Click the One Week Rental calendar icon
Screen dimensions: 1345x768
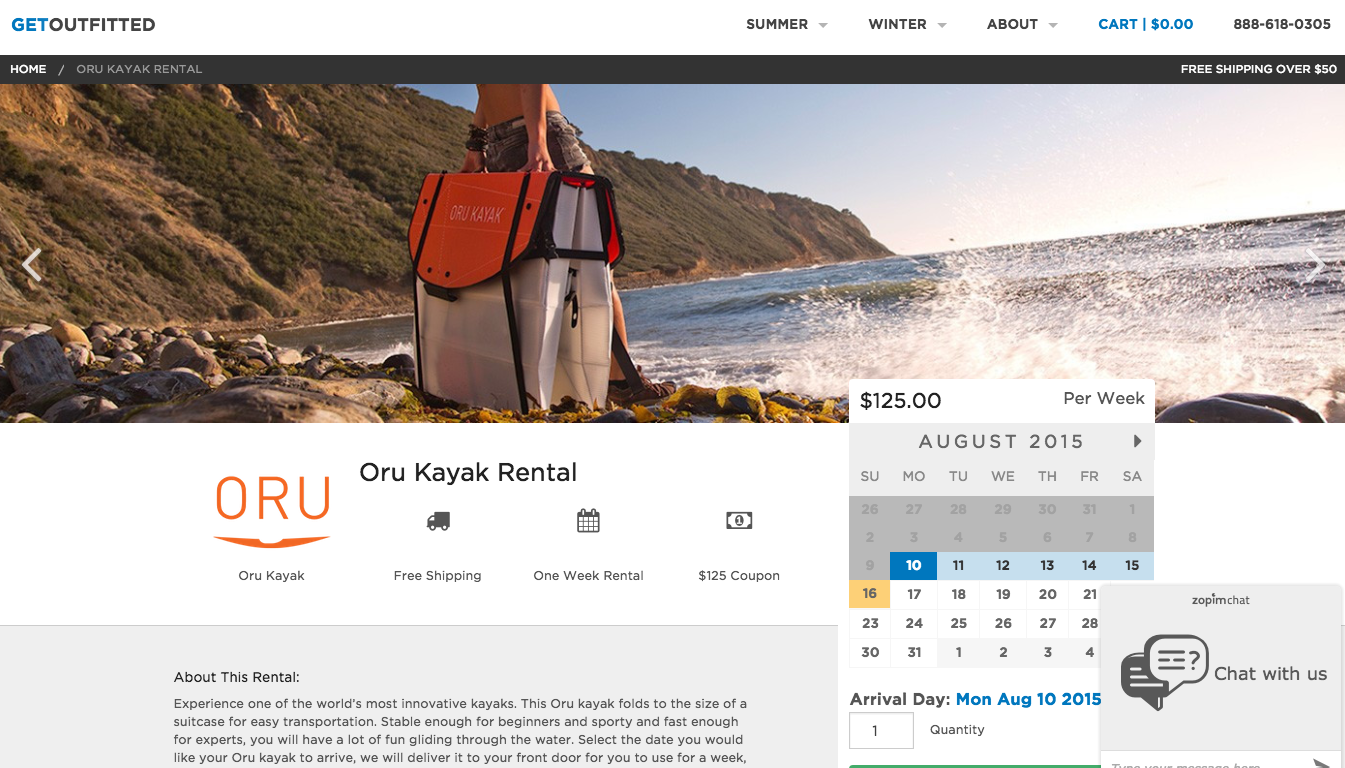tap(588, 521)
